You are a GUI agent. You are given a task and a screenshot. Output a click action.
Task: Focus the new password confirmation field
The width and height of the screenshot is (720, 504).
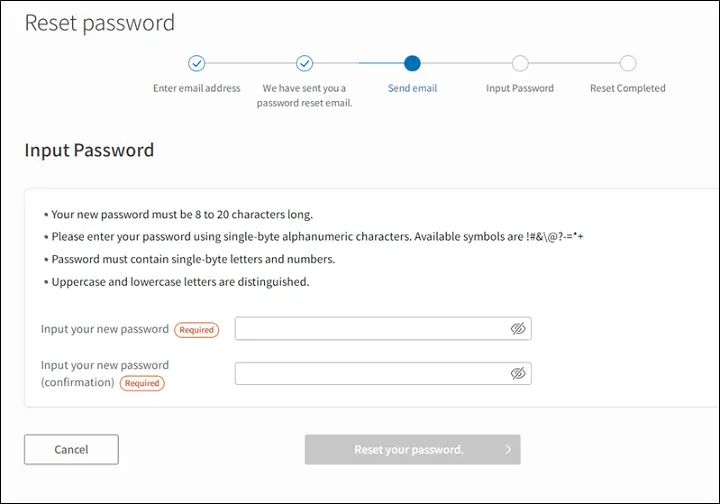(383, 374)
